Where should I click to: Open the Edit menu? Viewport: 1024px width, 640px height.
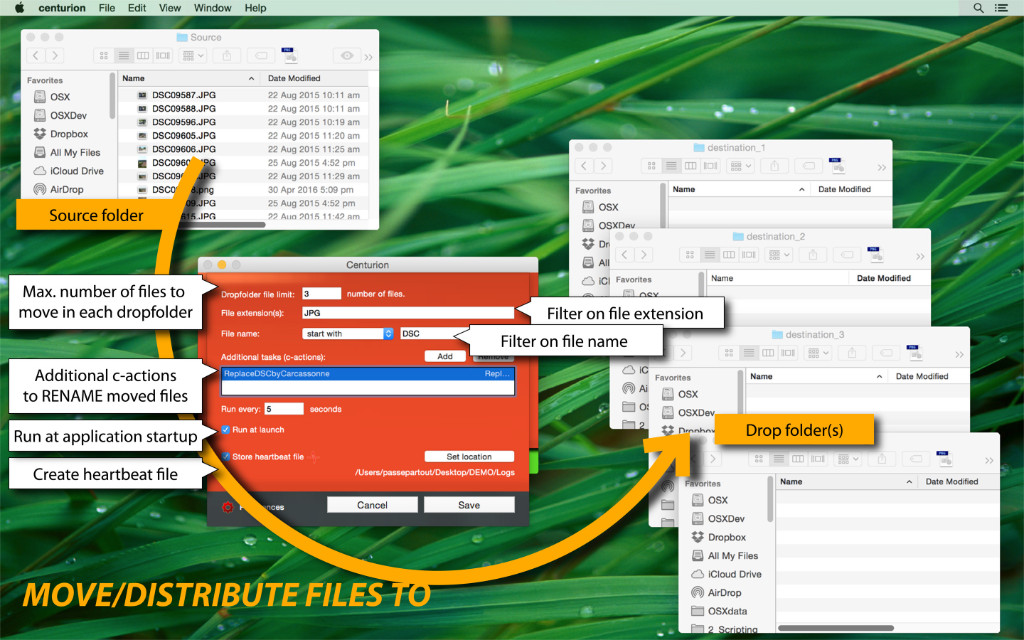(x=137, y=8)
